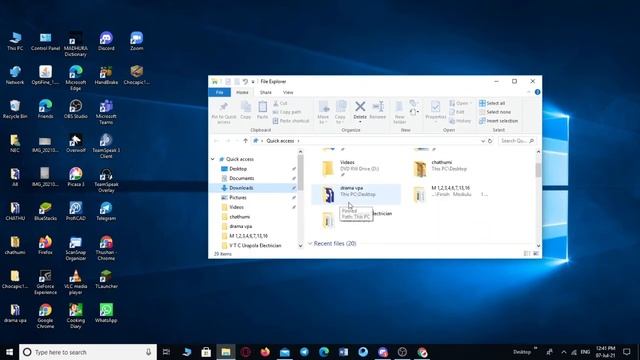Click the Refresh button beside address bar
The image size is (640, 360).
pyautogui.click(x=490, y=141)
